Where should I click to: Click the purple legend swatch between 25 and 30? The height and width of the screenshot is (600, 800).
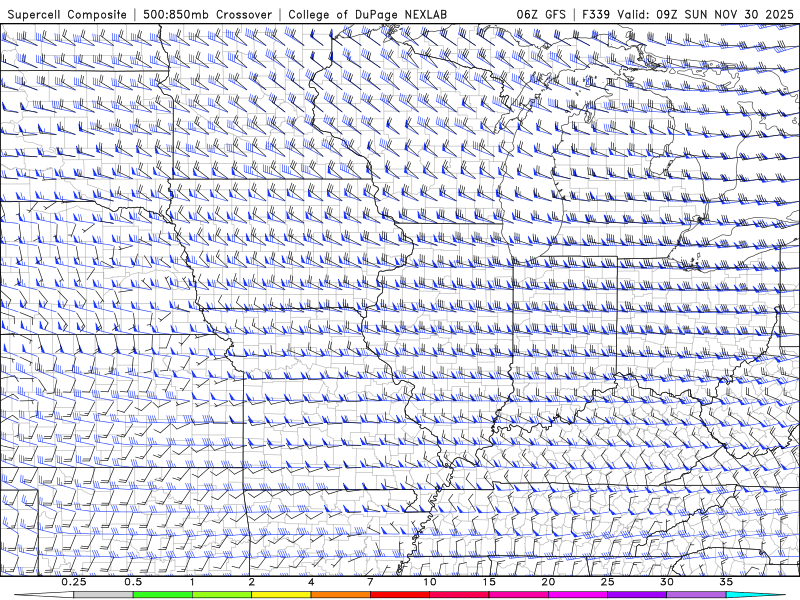coord(637,595)
